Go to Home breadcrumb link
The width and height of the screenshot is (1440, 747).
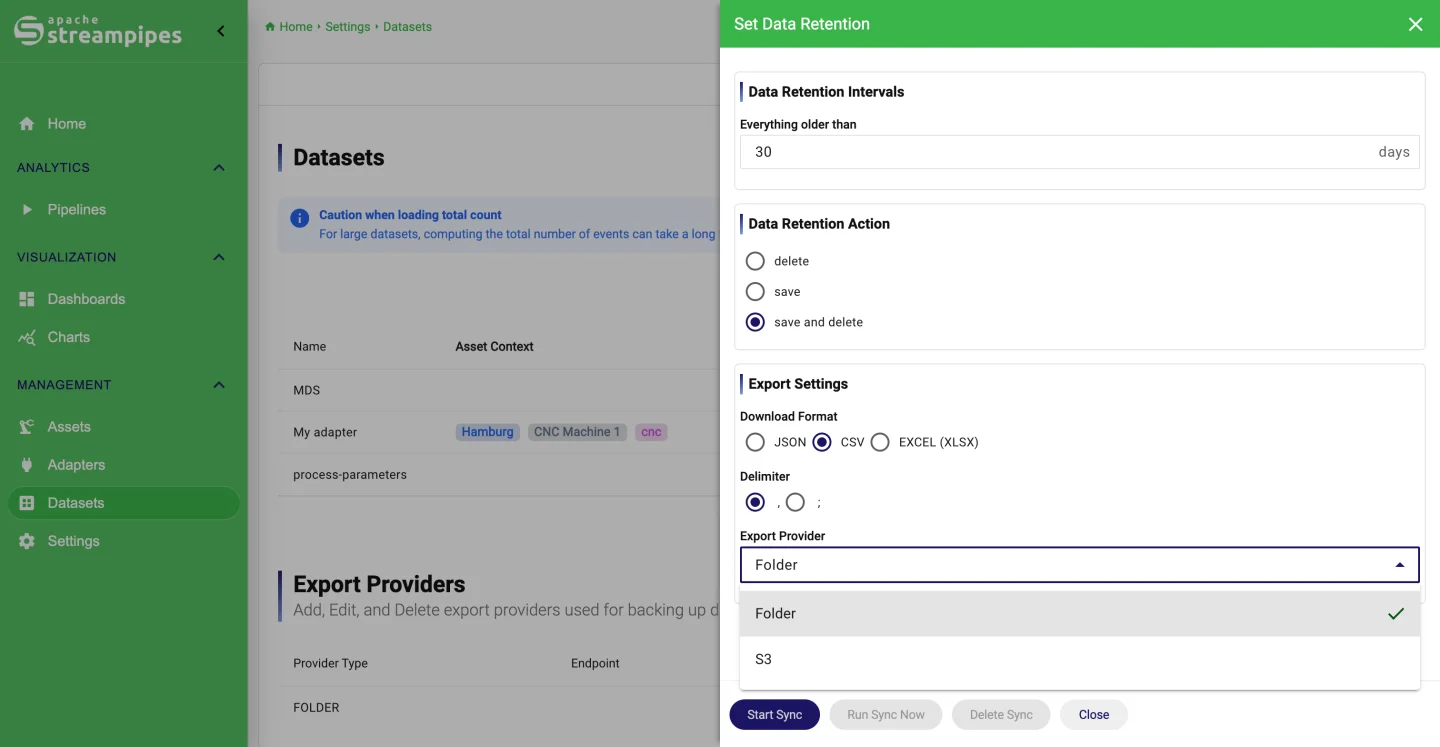(x=296, y=27)
